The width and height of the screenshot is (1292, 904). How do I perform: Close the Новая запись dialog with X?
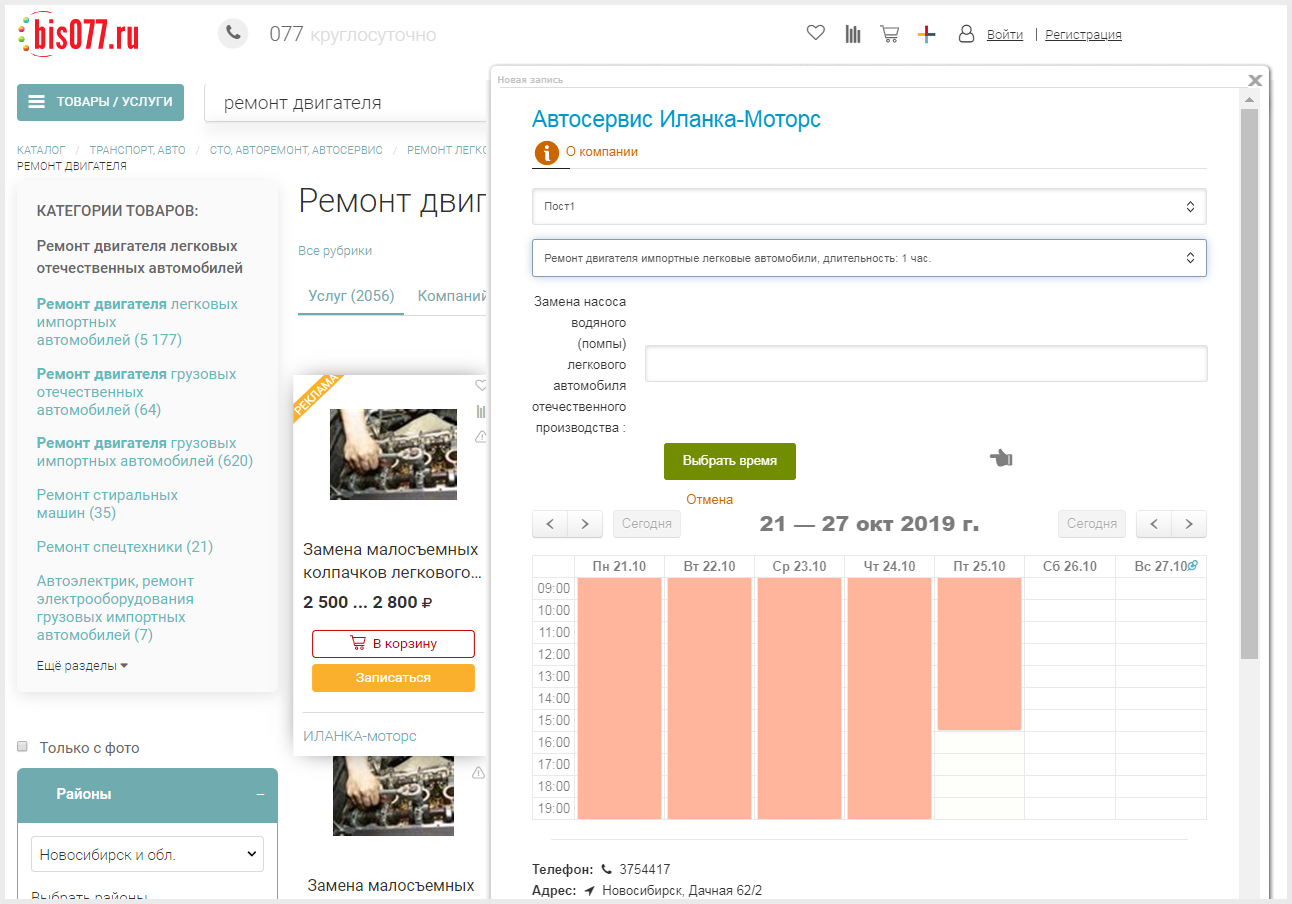point(1256,79)
